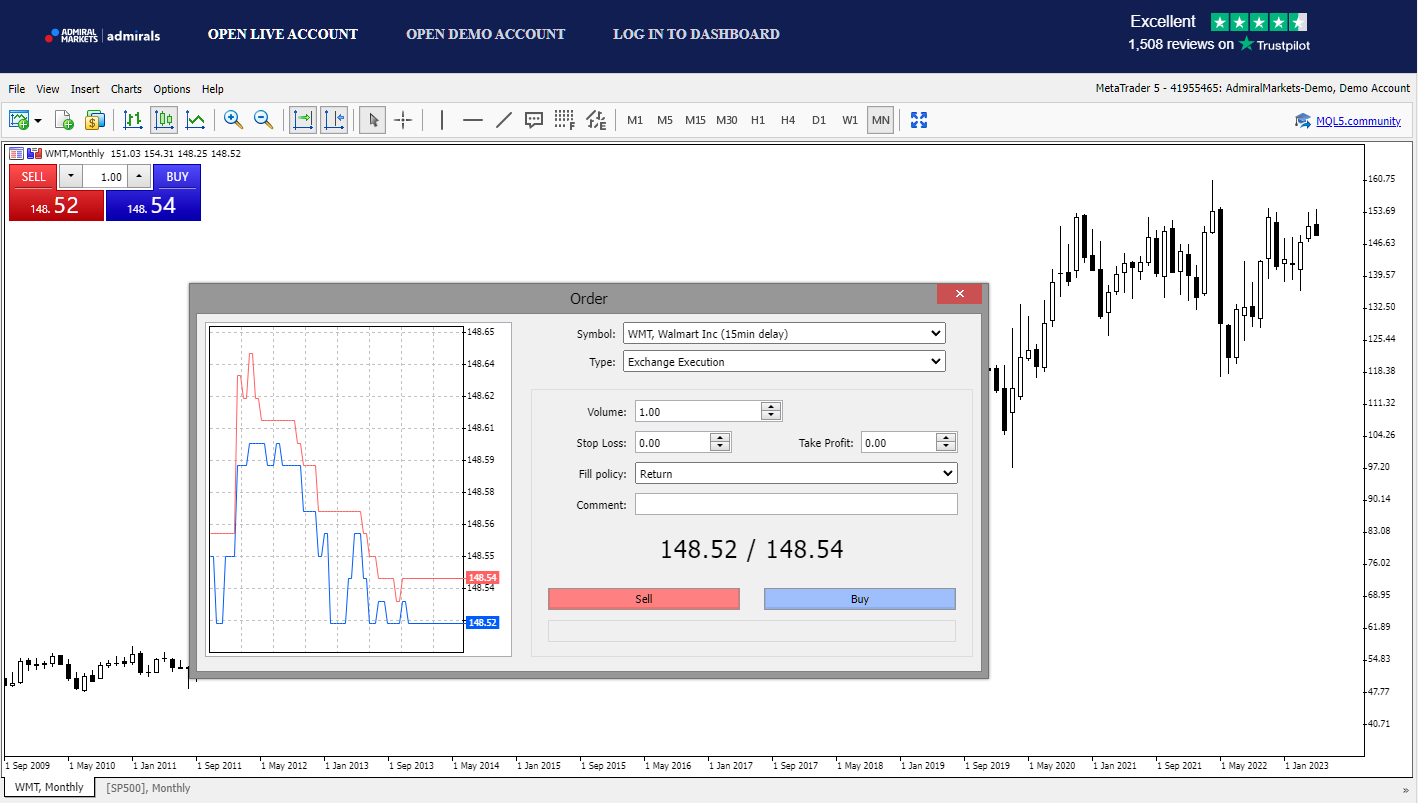
Task: Decrease volume in the one-click trading panel
Action: 70,177
